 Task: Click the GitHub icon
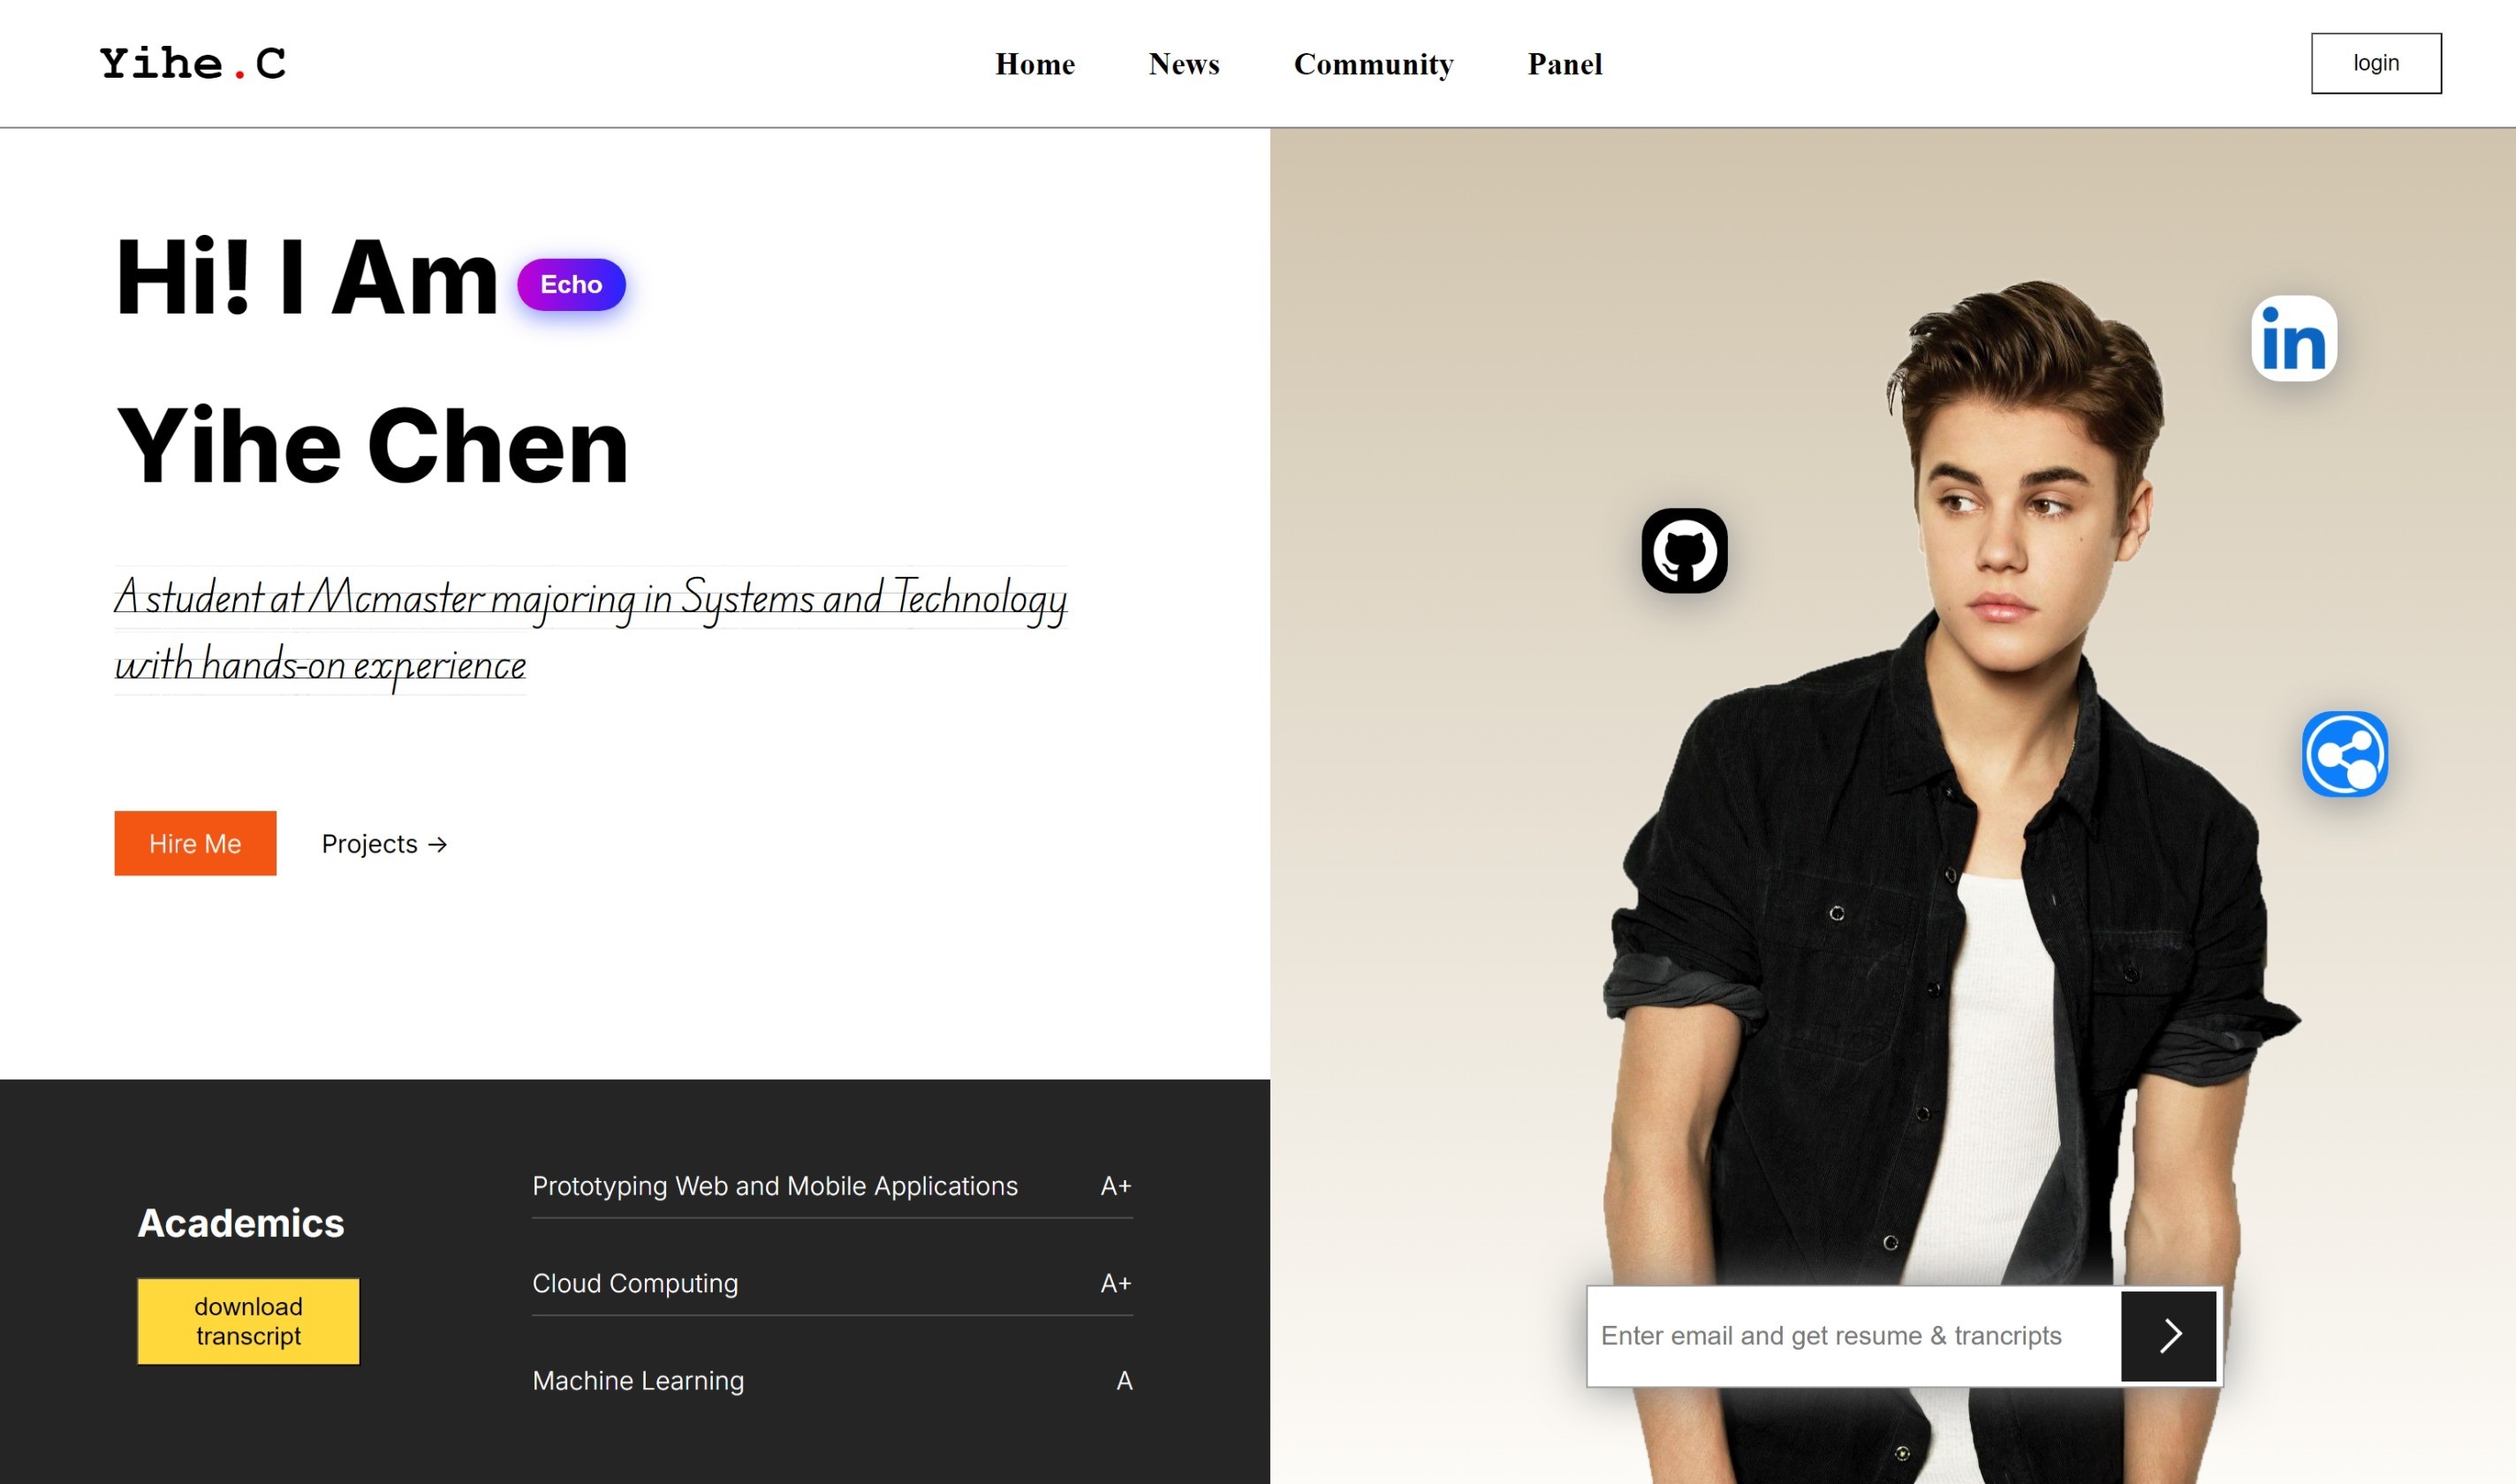tap(1684, 551)
